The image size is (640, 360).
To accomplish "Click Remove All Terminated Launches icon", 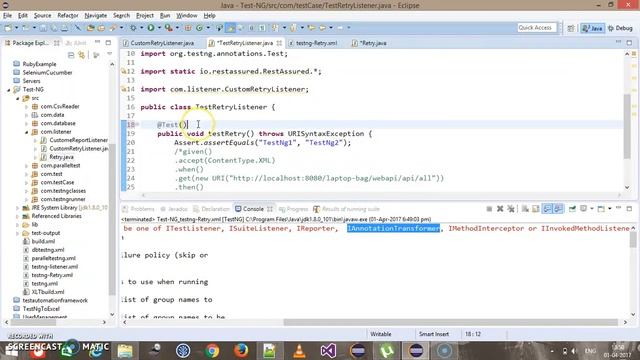I will pyautogui.click(x=511, y=209).
